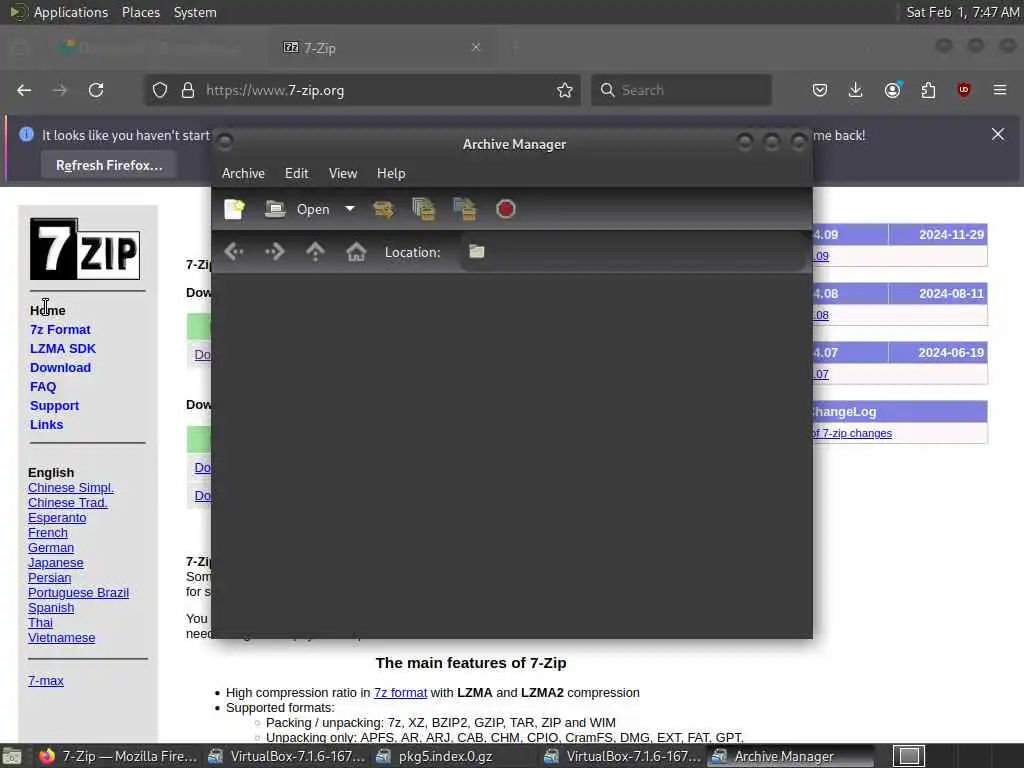Reload the 7-zip.org page
1024x768 pixels.
[96, 90]
